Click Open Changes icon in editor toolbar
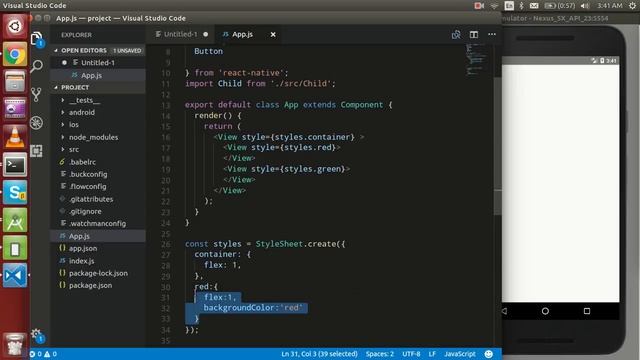640x360 pixels. point(456,35)
